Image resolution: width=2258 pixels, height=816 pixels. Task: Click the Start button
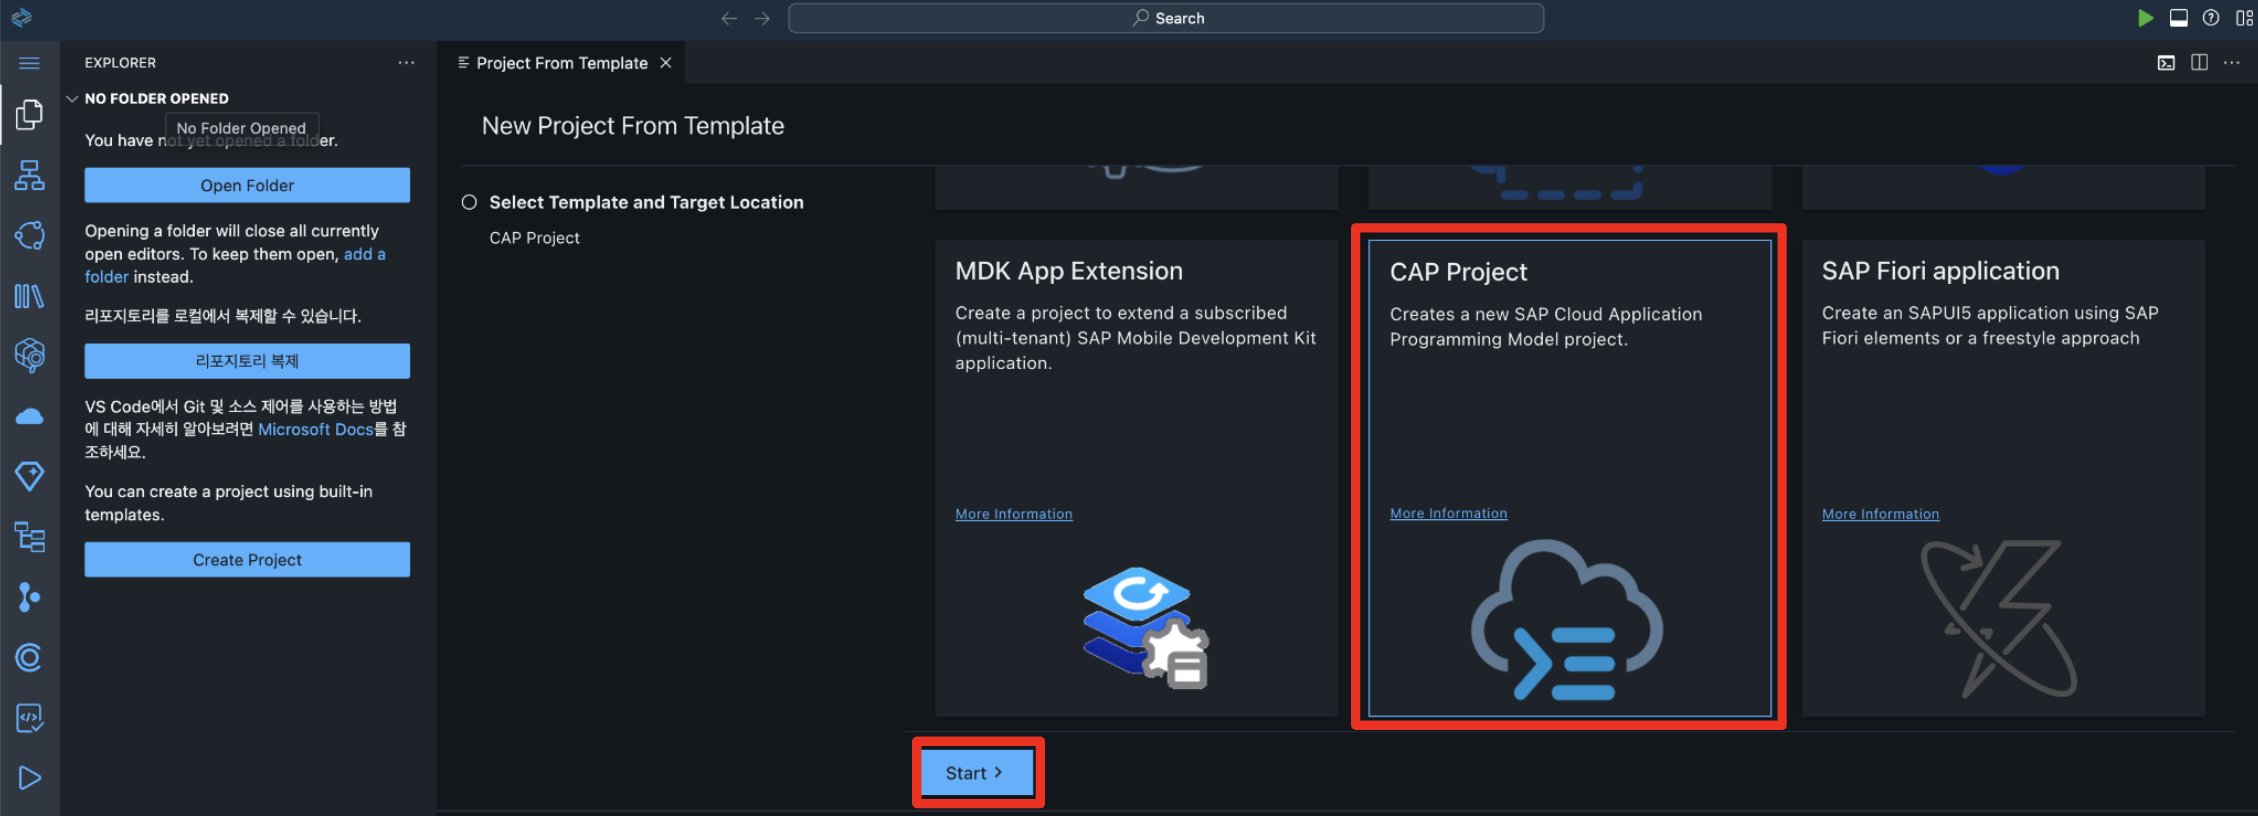click(977, 773)
